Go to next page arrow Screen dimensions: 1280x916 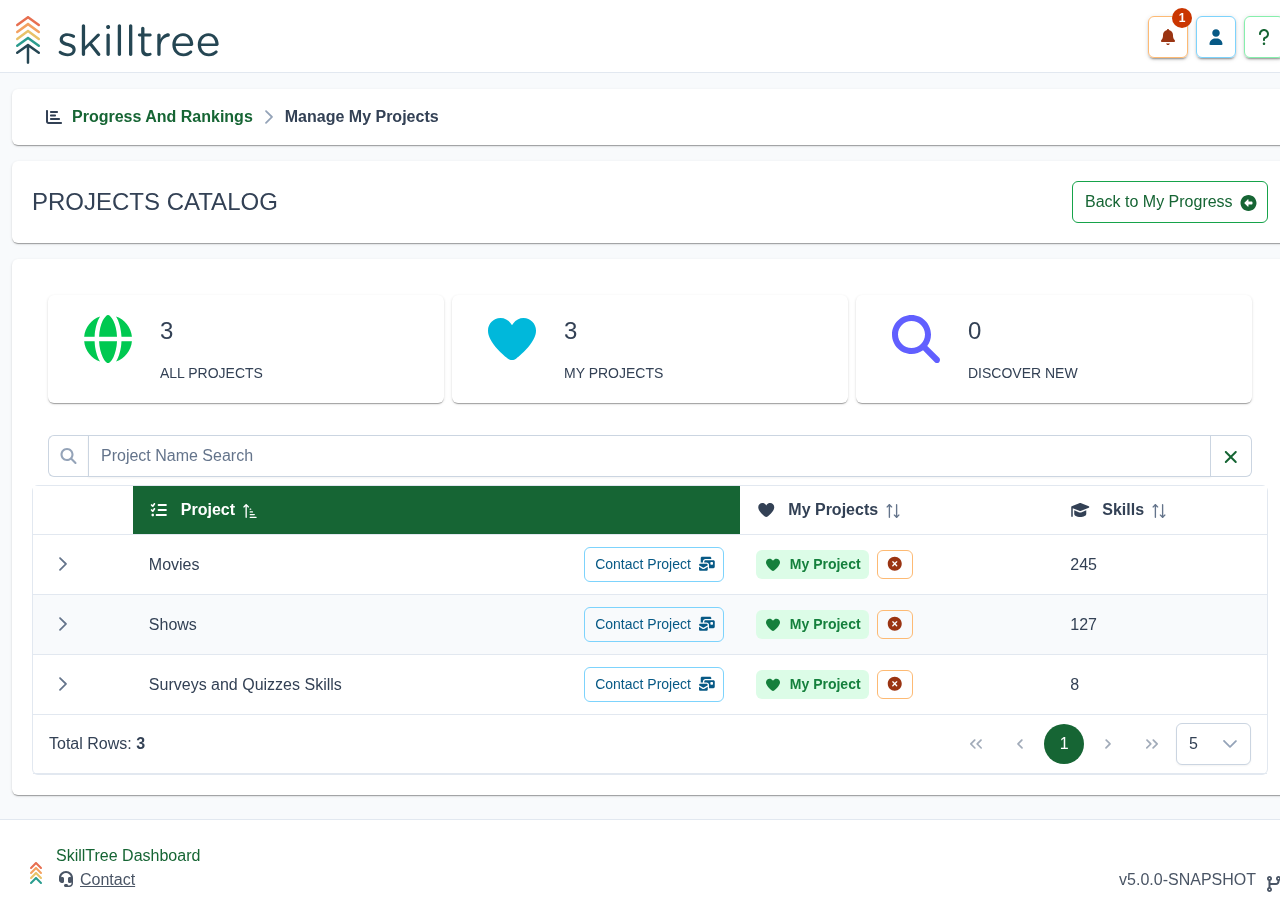[1108, 744]
